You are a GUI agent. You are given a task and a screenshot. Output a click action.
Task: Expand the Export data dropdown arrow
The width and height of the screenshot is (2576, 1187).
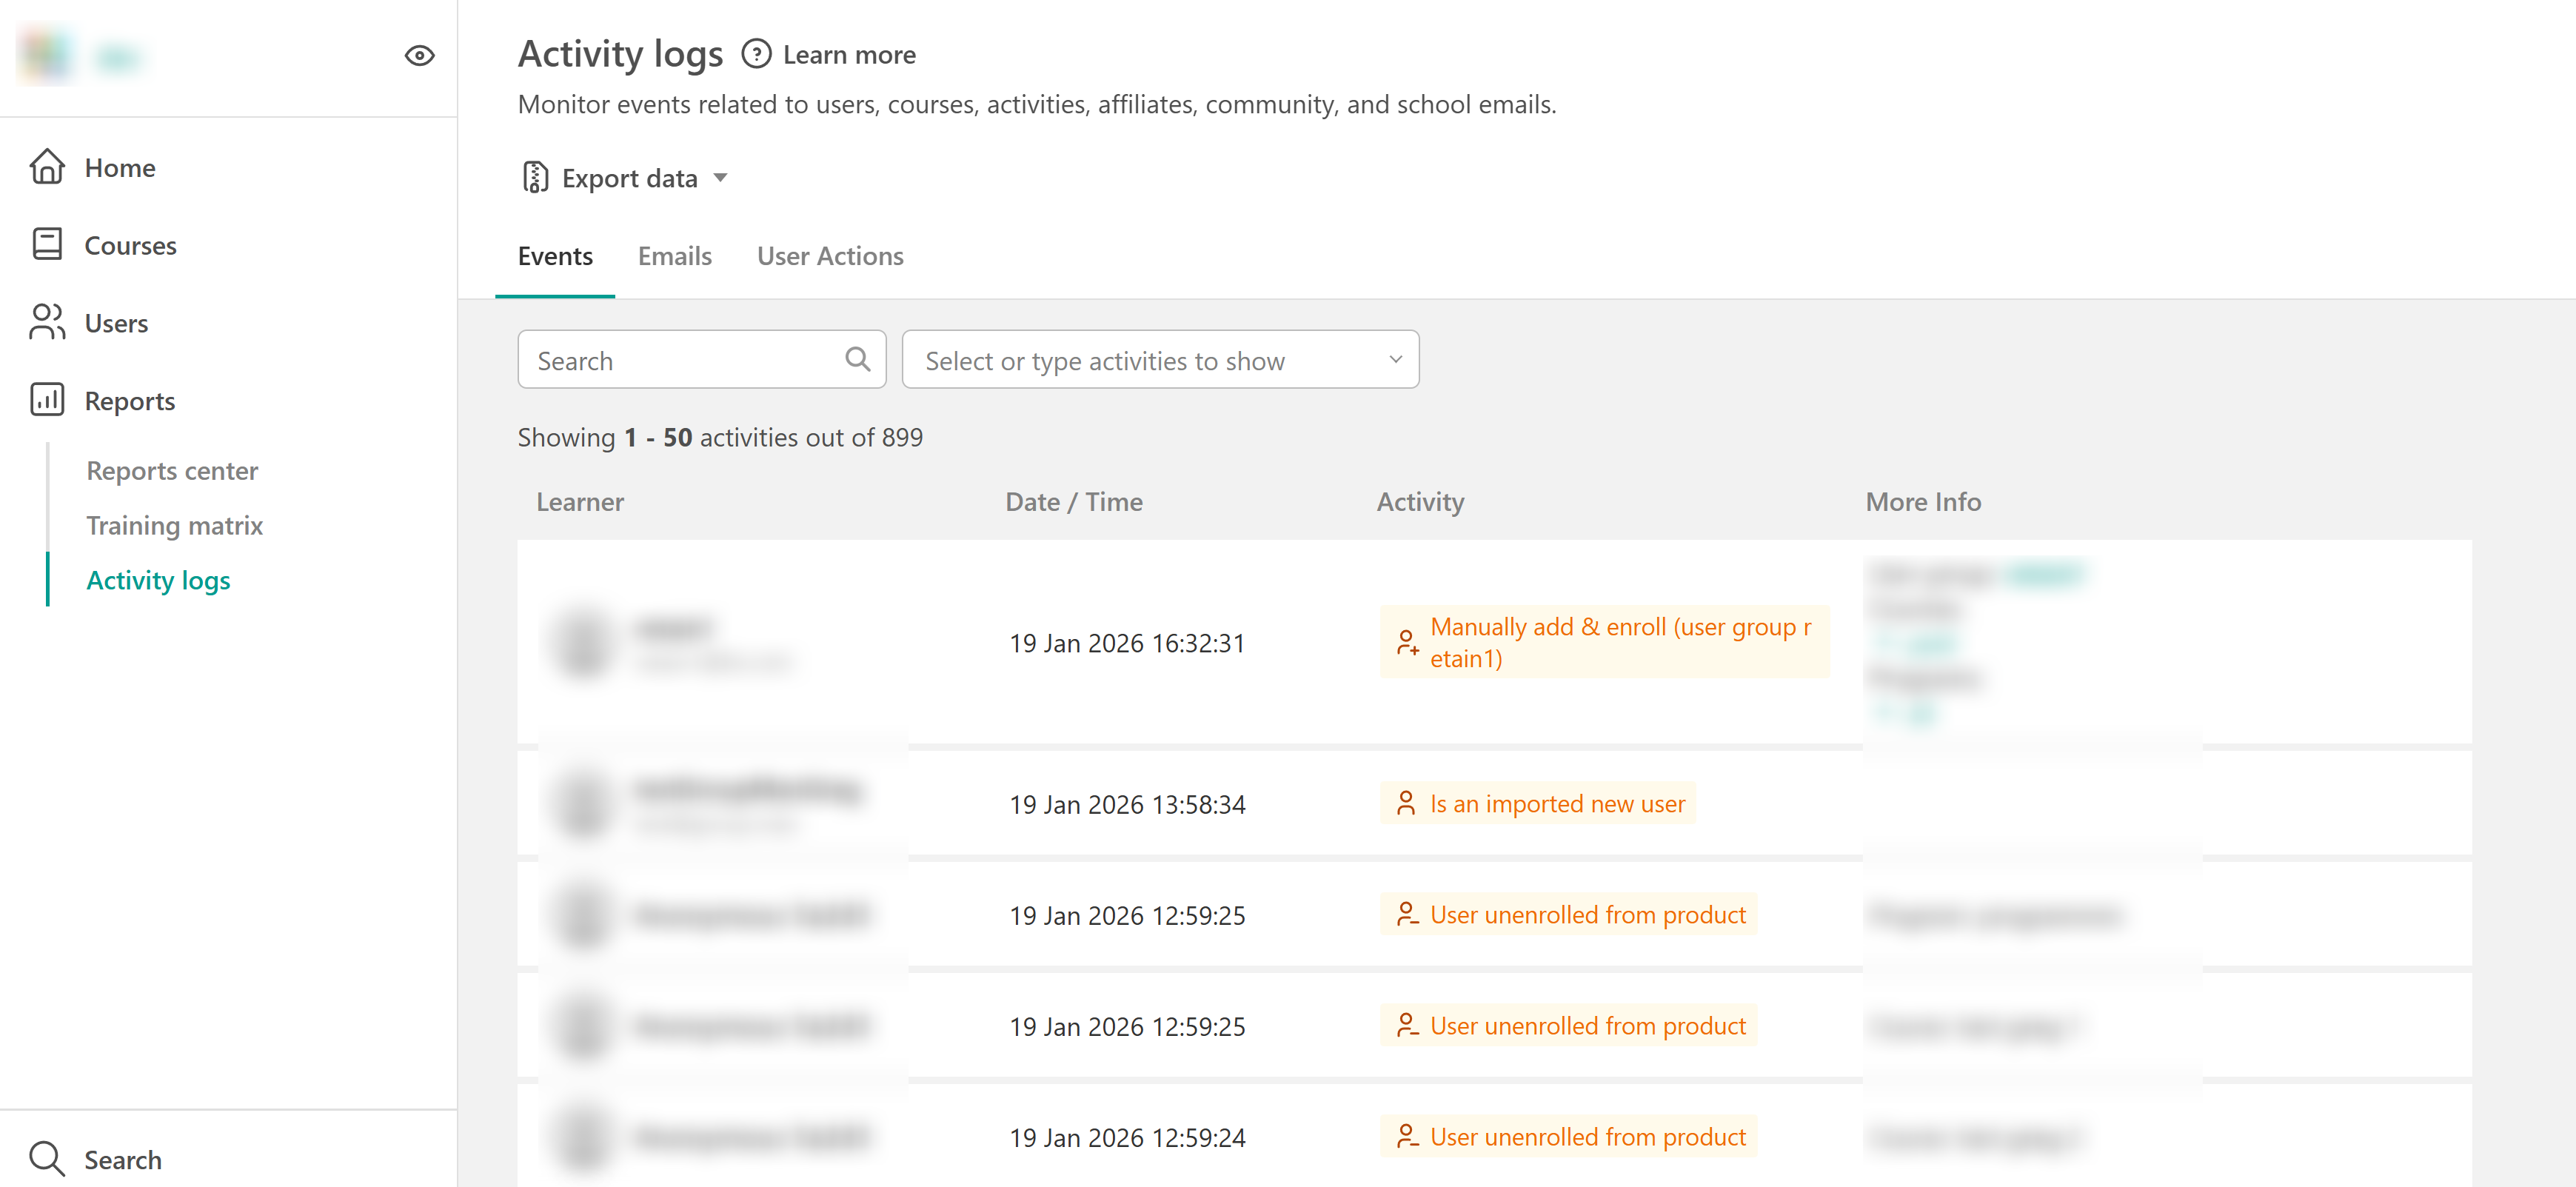point(720,178)
